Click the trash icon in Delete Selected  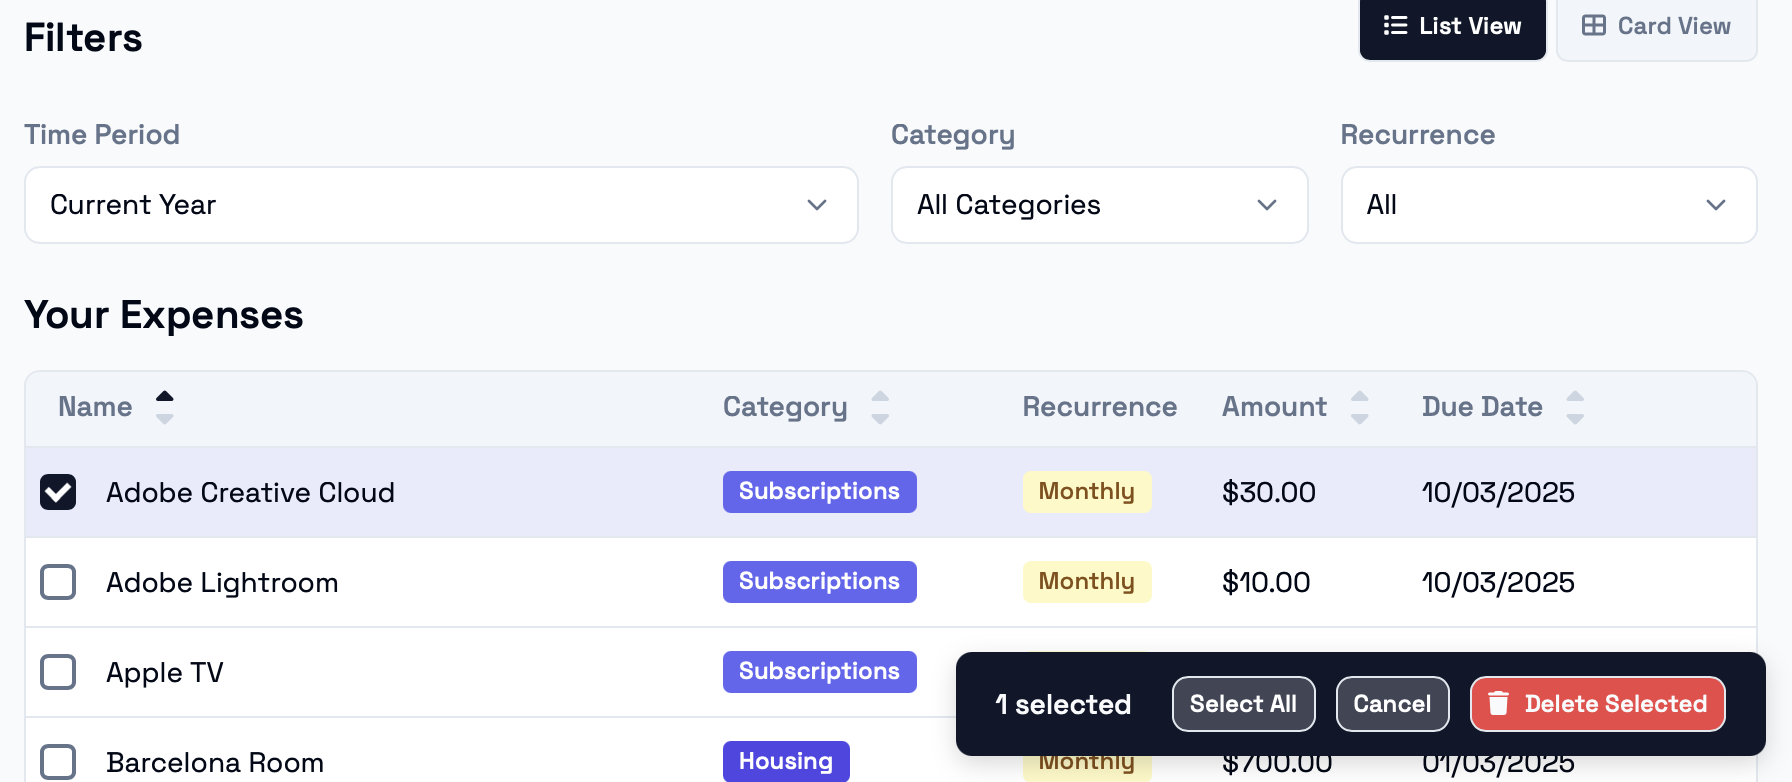1498,704
